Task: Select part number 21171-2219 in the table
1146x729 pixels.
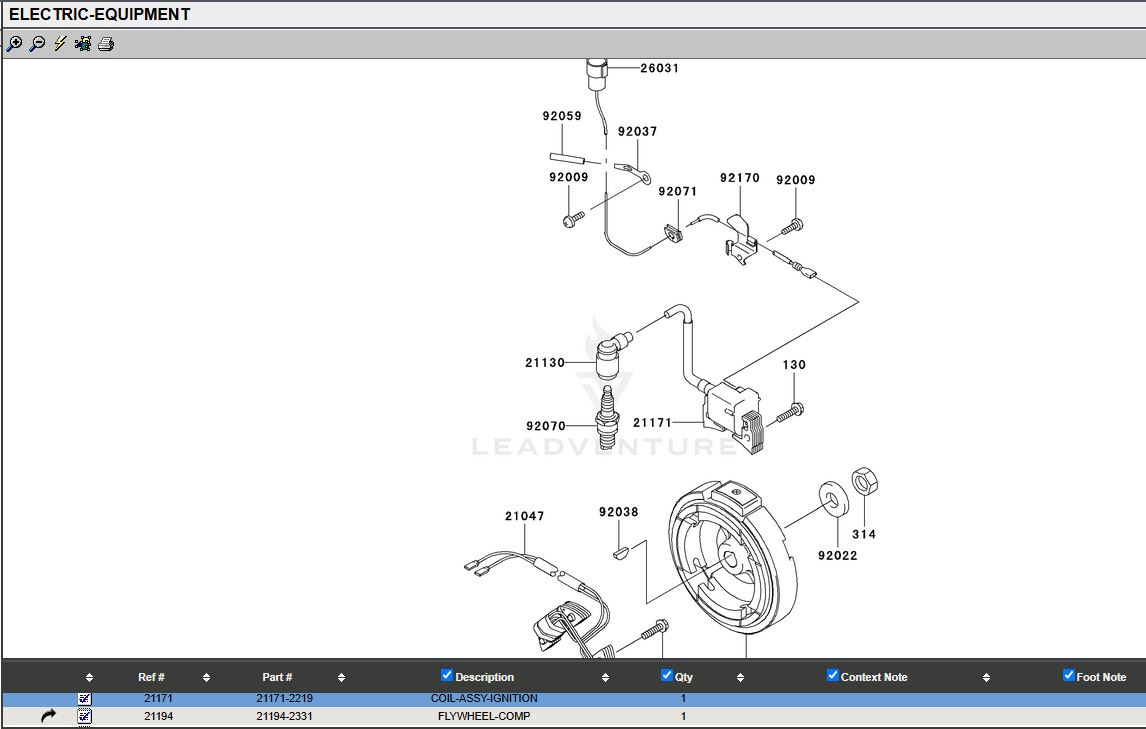Action: click(x=284, y=699)
